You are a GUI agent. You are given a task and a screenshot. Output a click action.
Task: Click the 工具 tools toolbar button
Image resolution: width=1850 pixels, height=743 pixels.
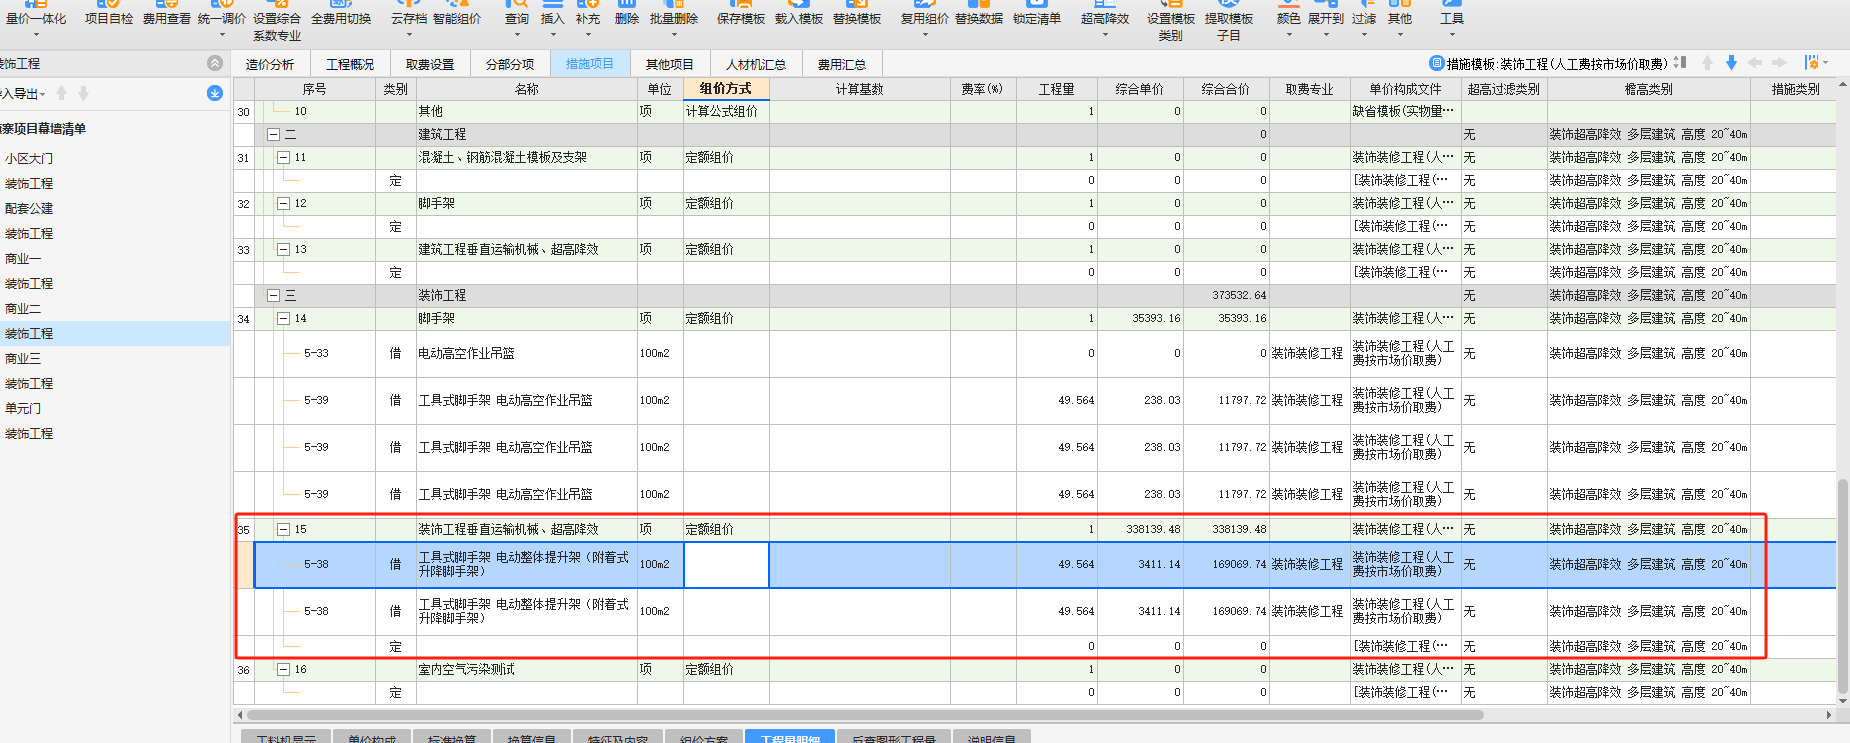click(1452, 13)
